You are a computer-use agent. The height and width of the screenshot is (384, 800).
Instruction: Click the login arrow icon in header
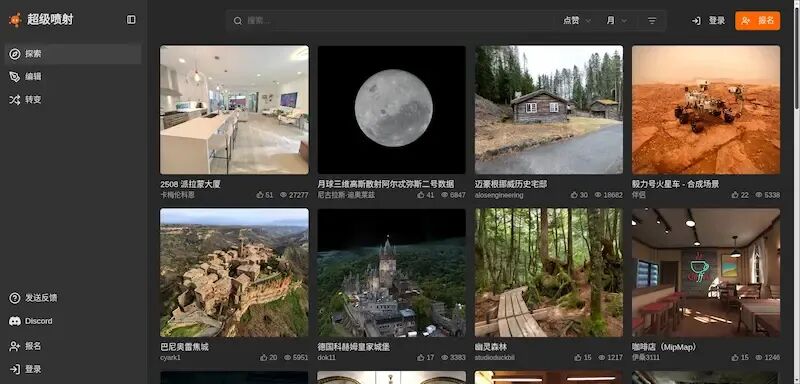point(696,21)
